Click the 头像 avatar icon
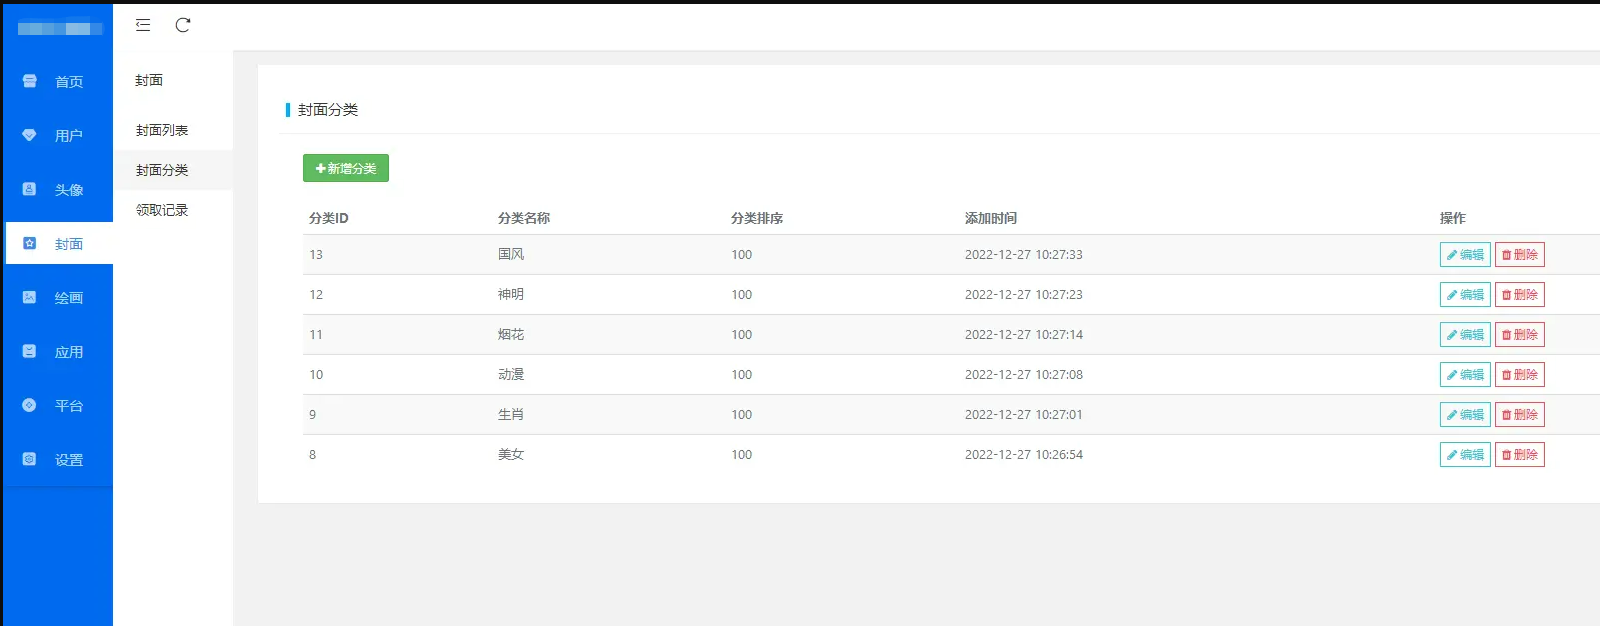The height and width of the screenshot is (626, 1600). (x=29, y=189)
